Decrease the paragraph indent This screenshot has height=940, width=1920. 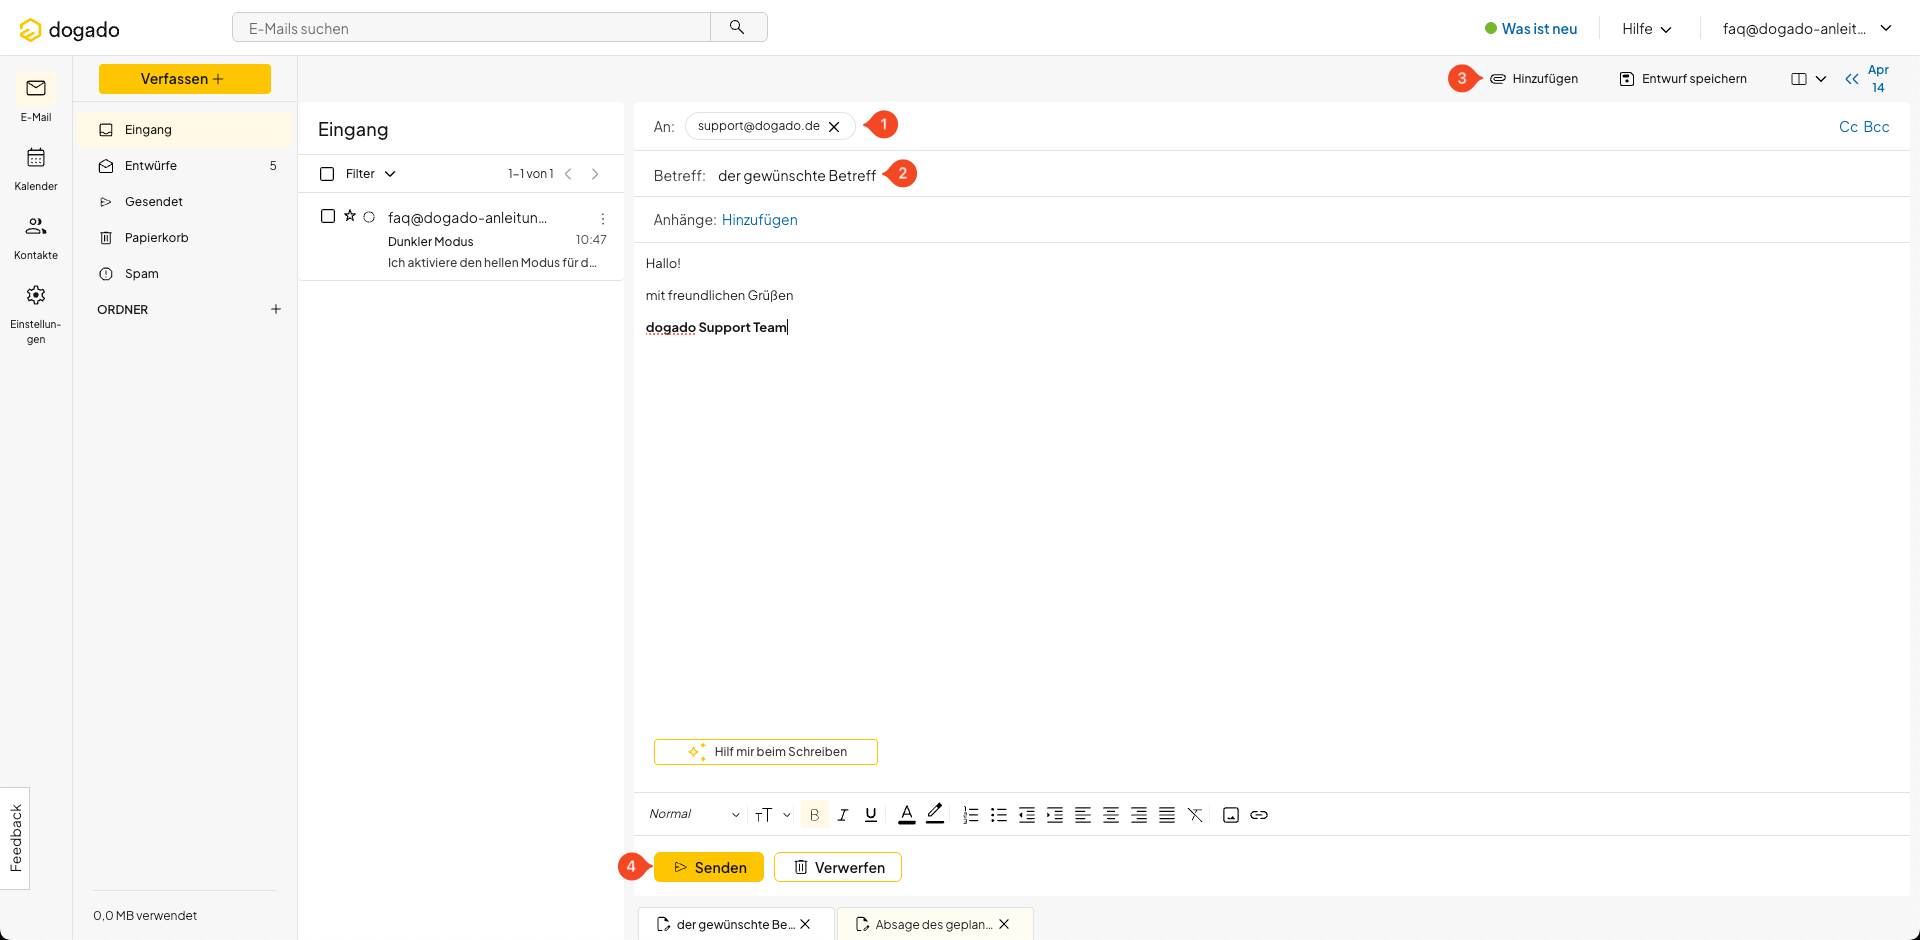1026,815
